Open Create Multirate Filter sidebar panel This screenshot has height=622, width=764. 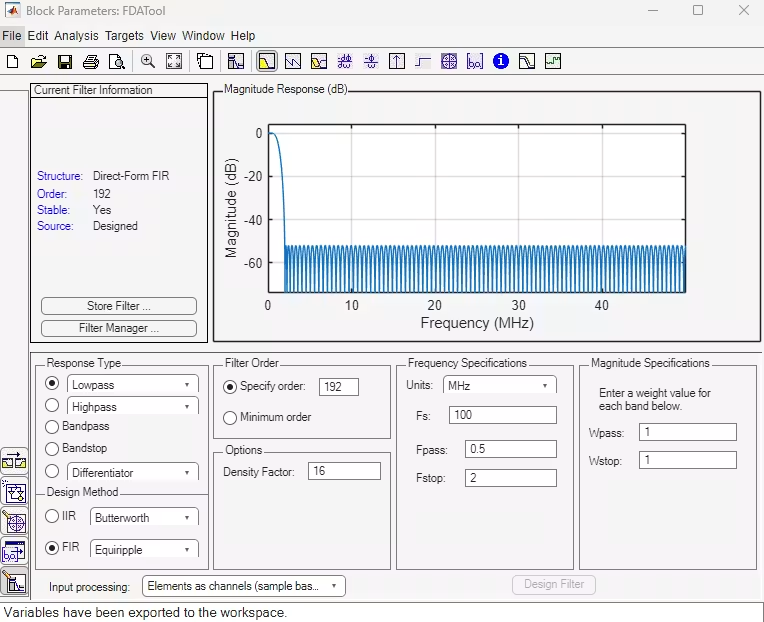click(14, 461)
